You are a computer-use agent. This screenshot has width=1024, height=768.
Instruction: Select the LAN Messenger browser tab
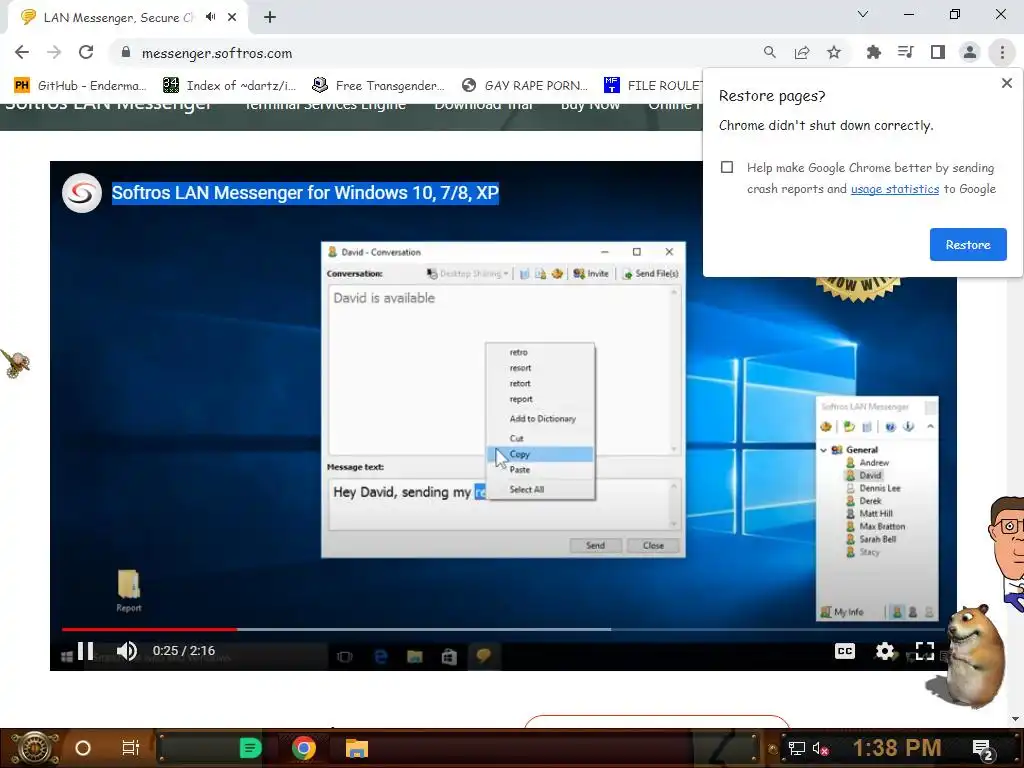(x=127, y=18)
